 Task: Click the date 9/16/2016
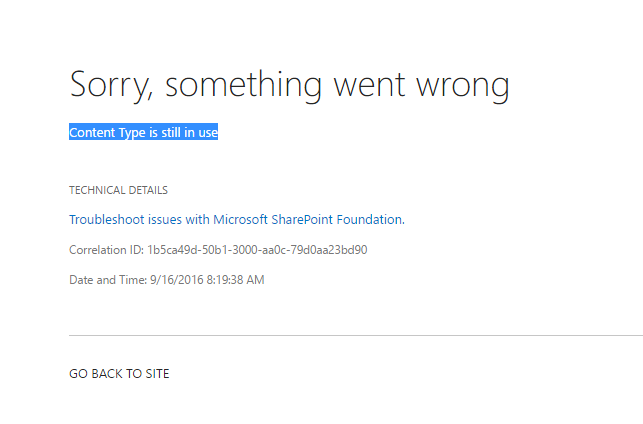point(177,280)
